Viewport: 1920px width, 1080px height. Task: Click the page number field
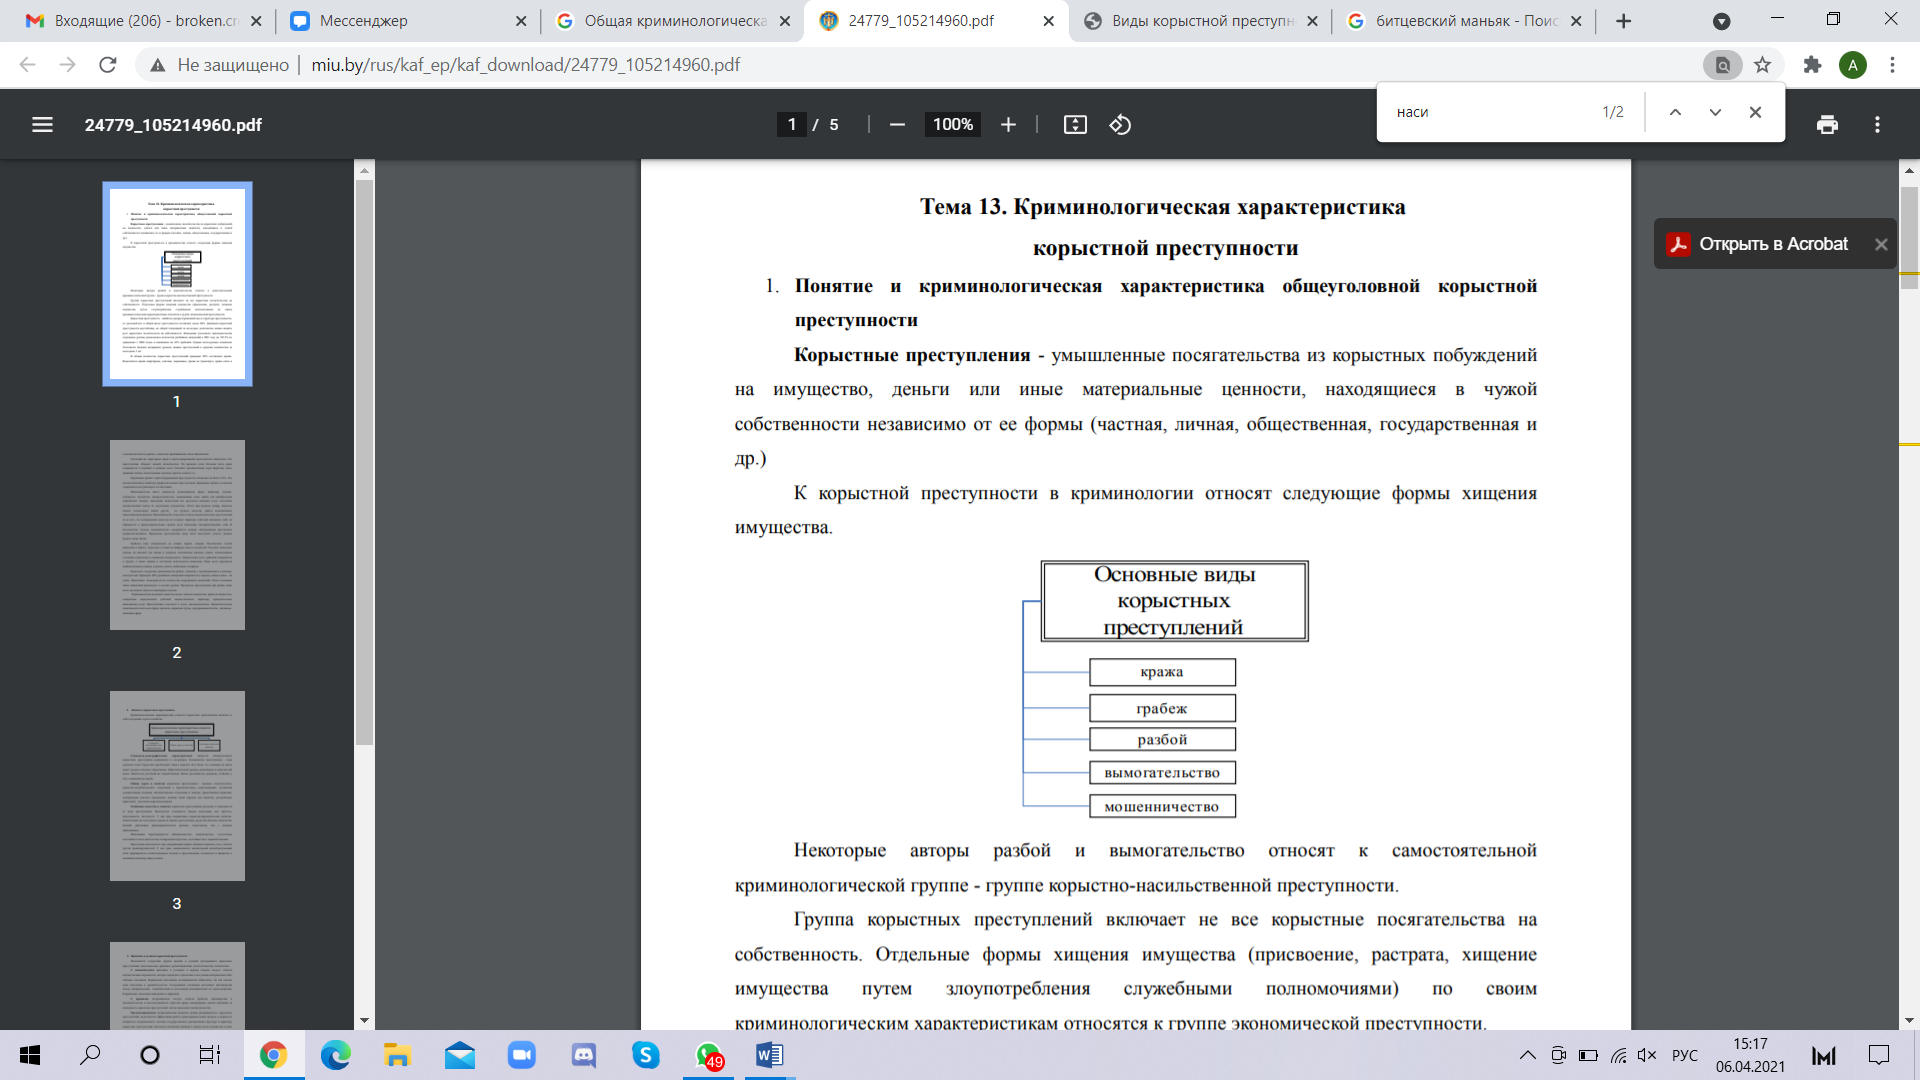[x=792, y=125]
